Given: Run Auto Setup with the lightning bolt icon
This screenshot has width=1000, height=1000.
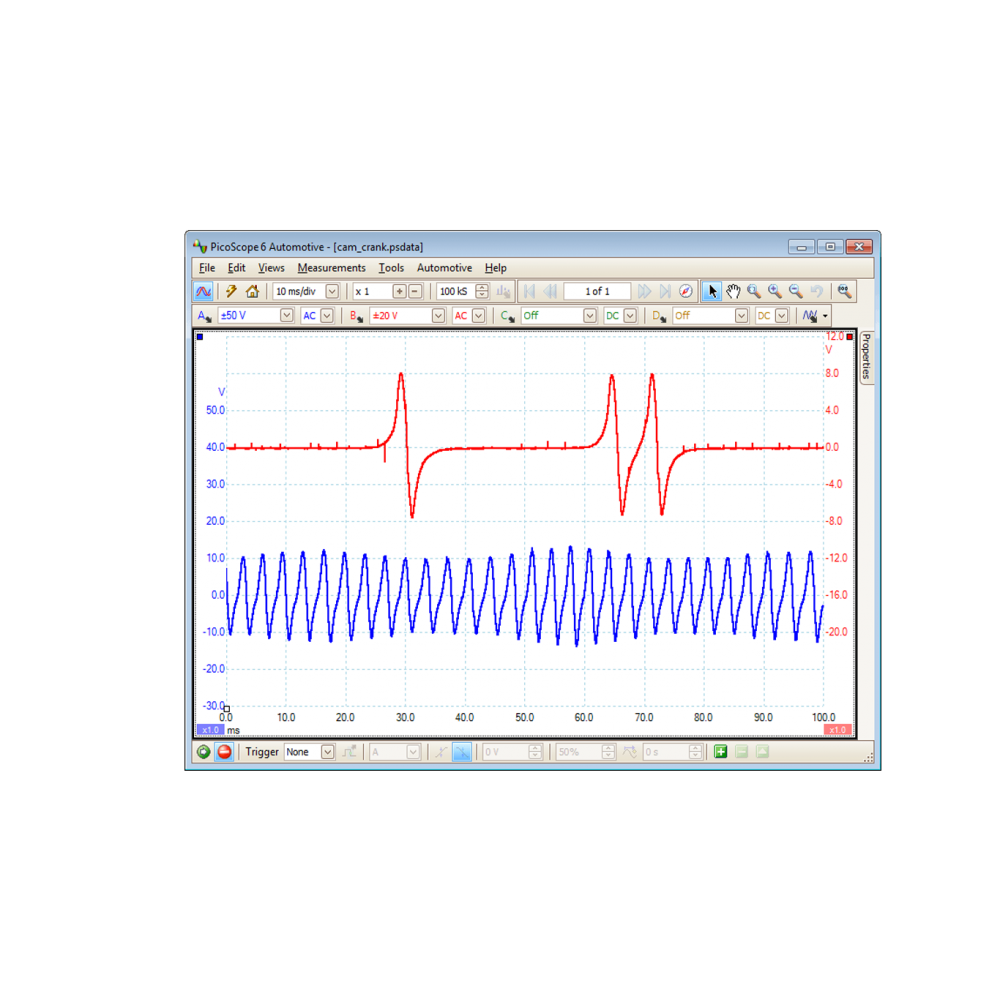Looking at the screenshot, I should click(x=229, y=291).
